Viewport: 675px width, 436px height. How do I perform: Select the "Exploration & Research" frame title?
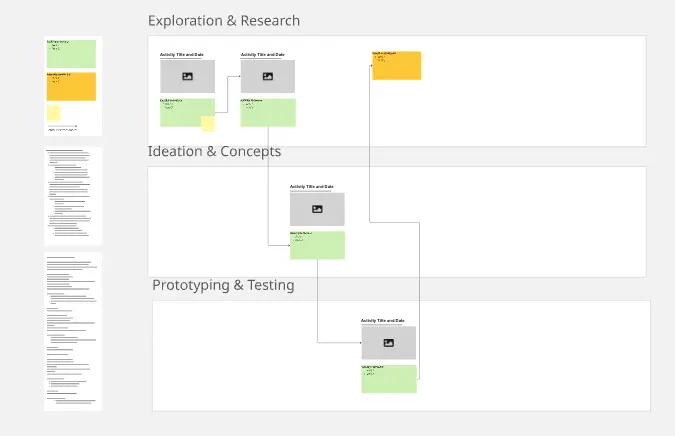click(223, 21)
